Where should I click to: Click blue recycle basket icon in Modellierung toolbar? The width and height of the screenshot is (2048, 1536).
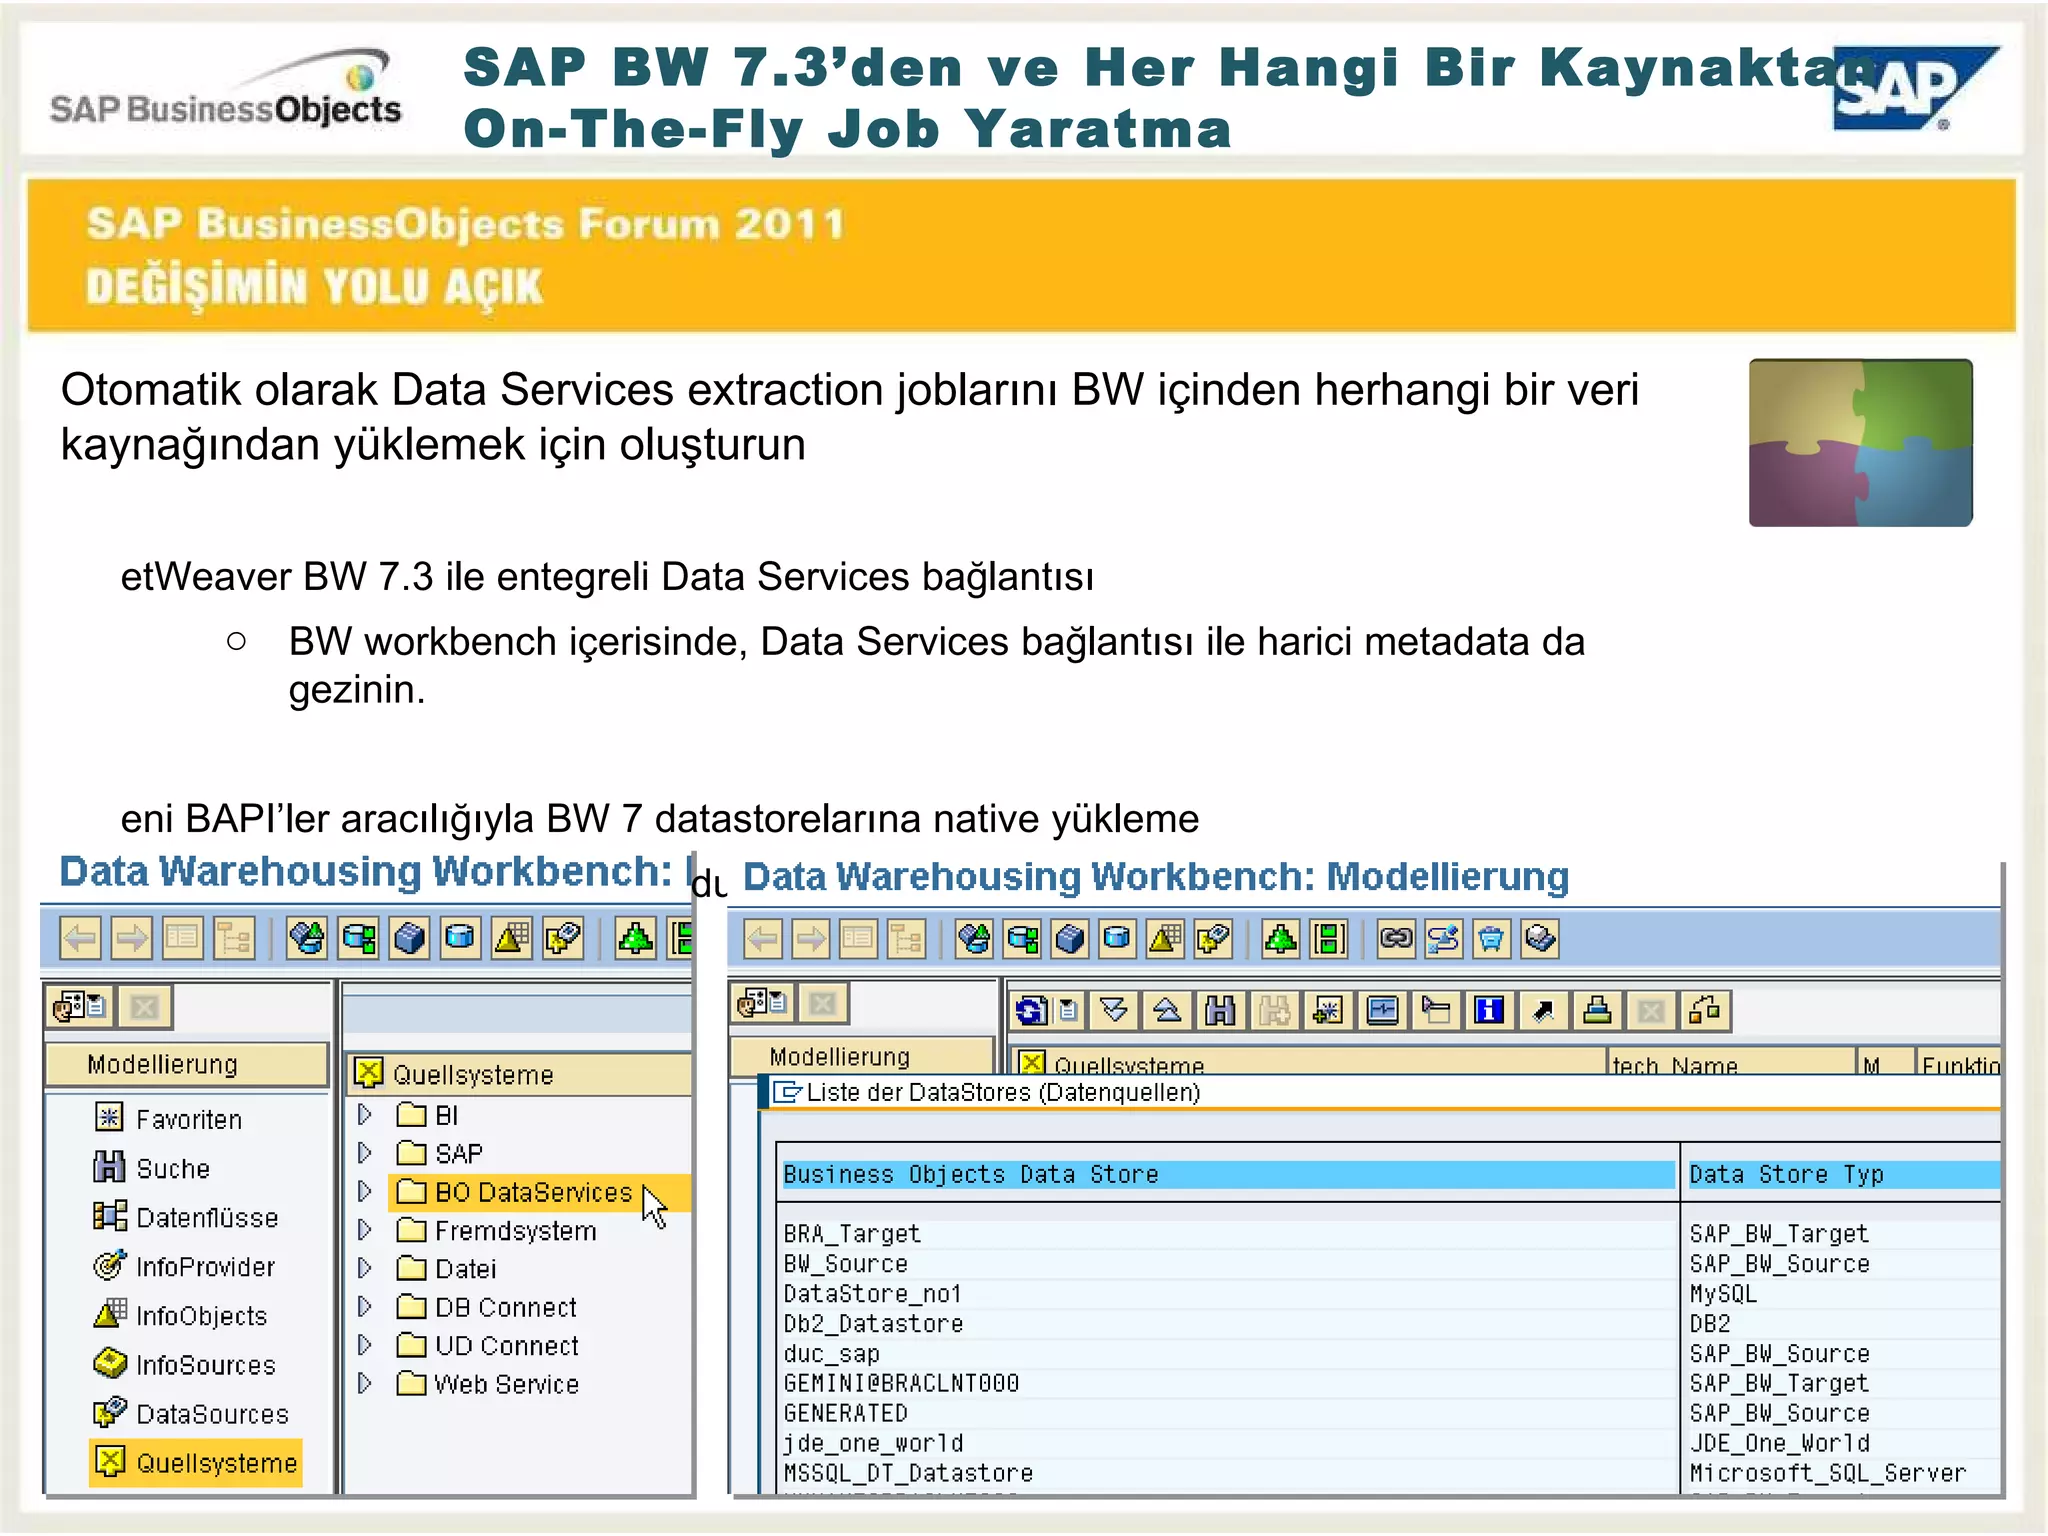pyautogui.click(x=1491, y=939)
